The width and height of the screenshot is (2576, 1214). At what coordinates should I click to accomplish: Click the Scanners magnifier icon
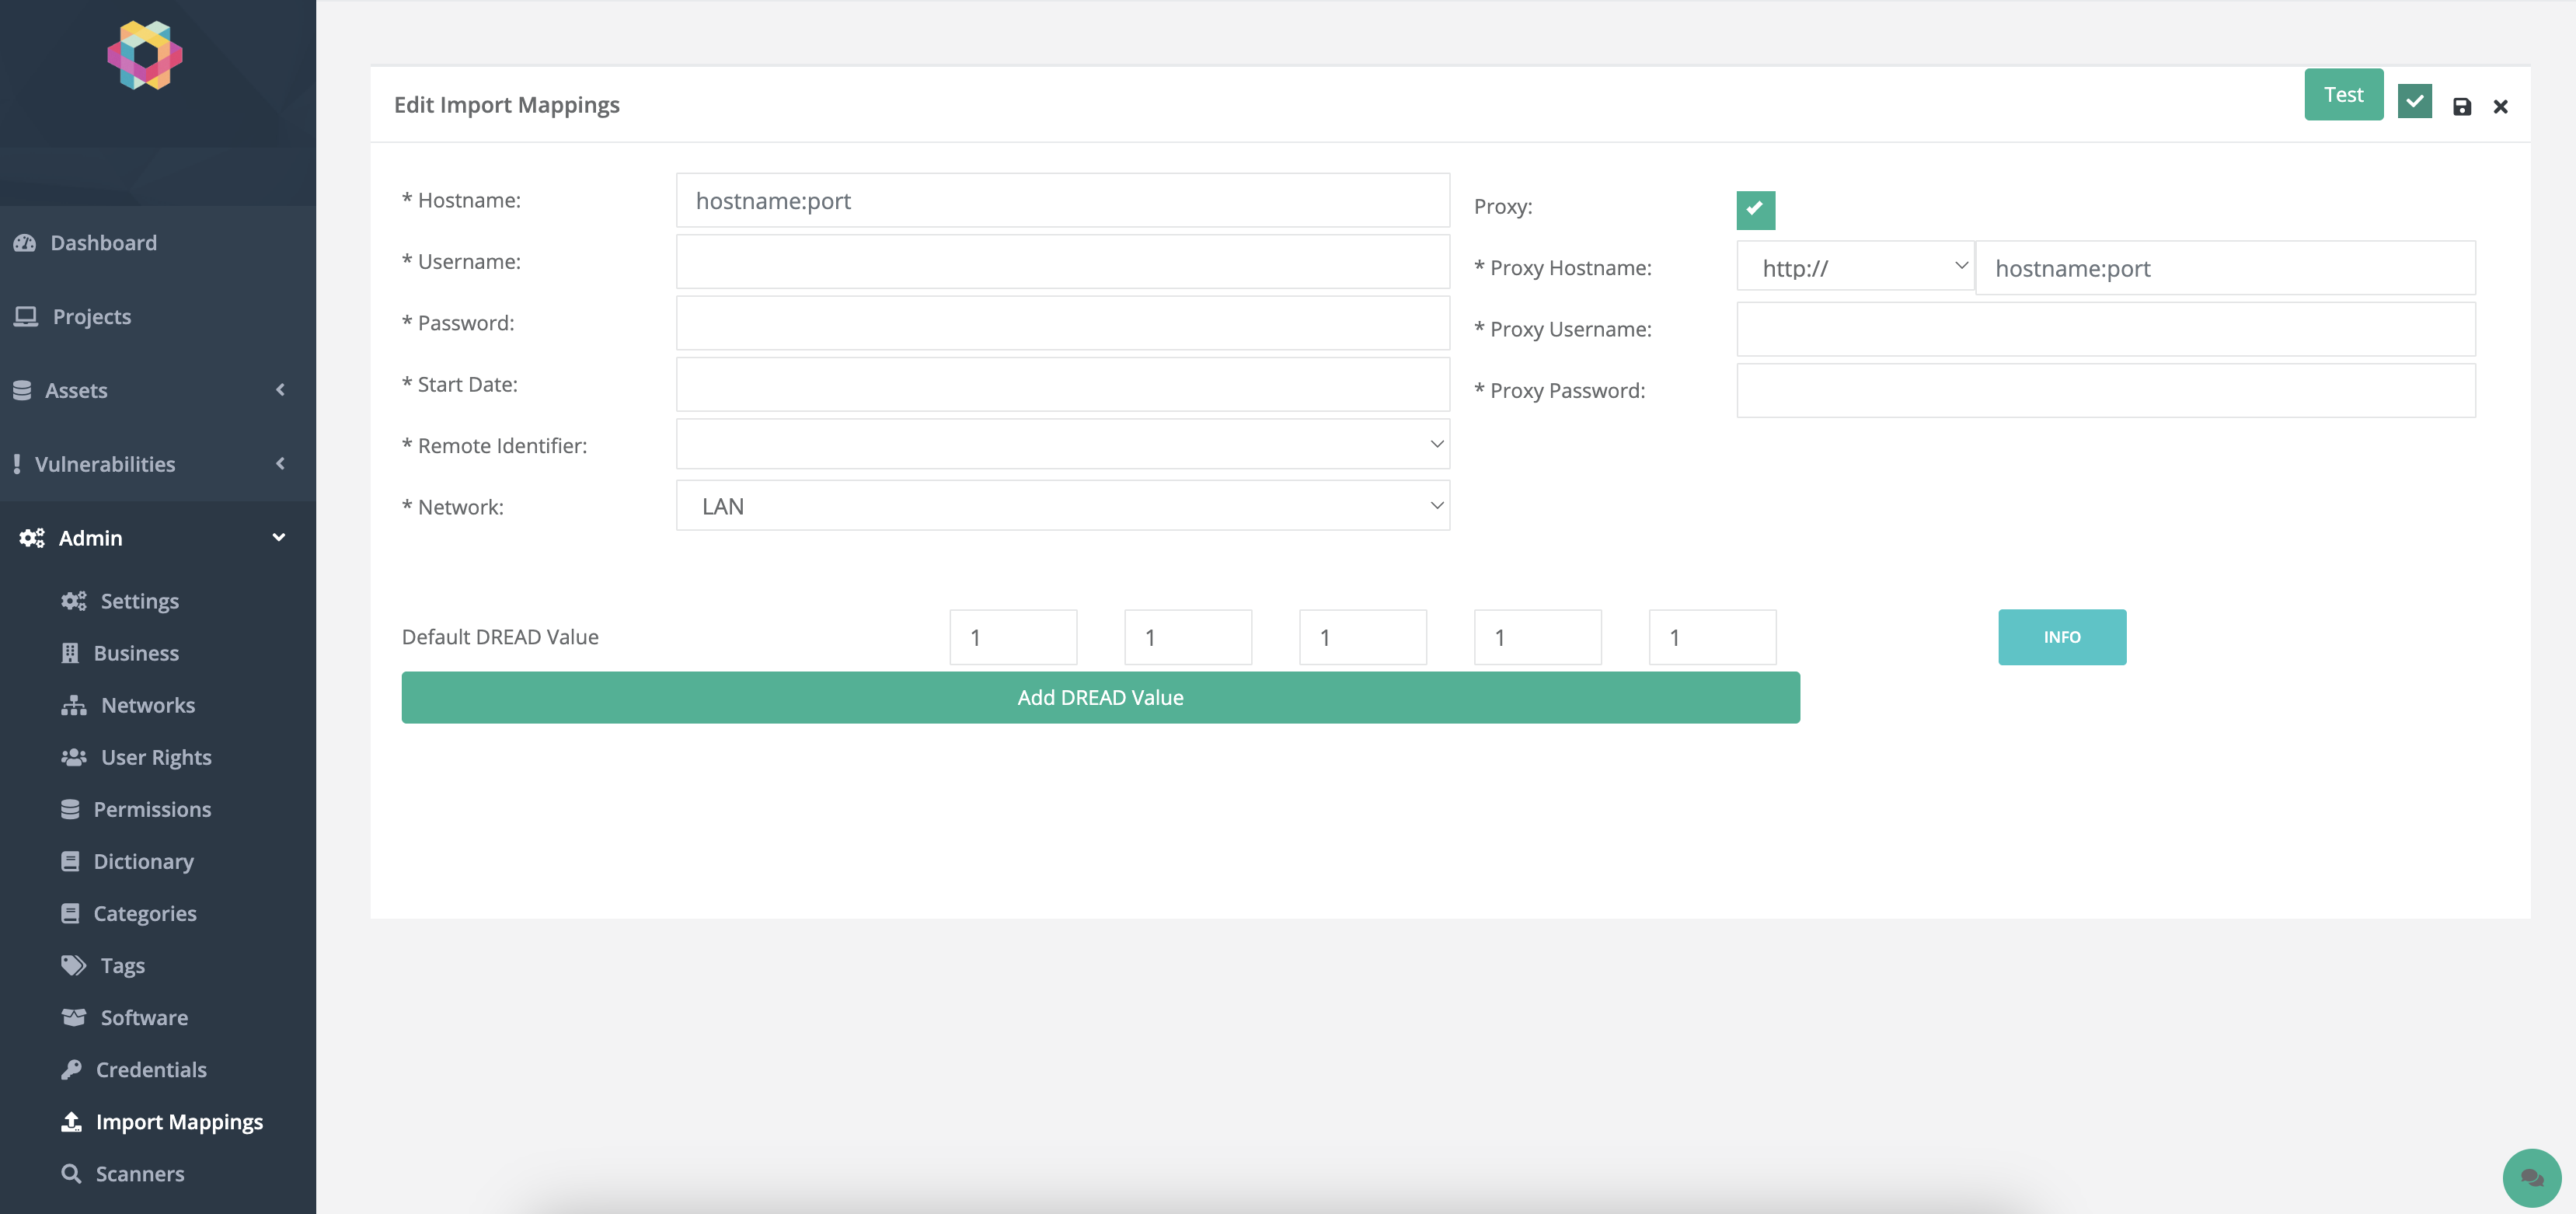tap(71, 1173)
